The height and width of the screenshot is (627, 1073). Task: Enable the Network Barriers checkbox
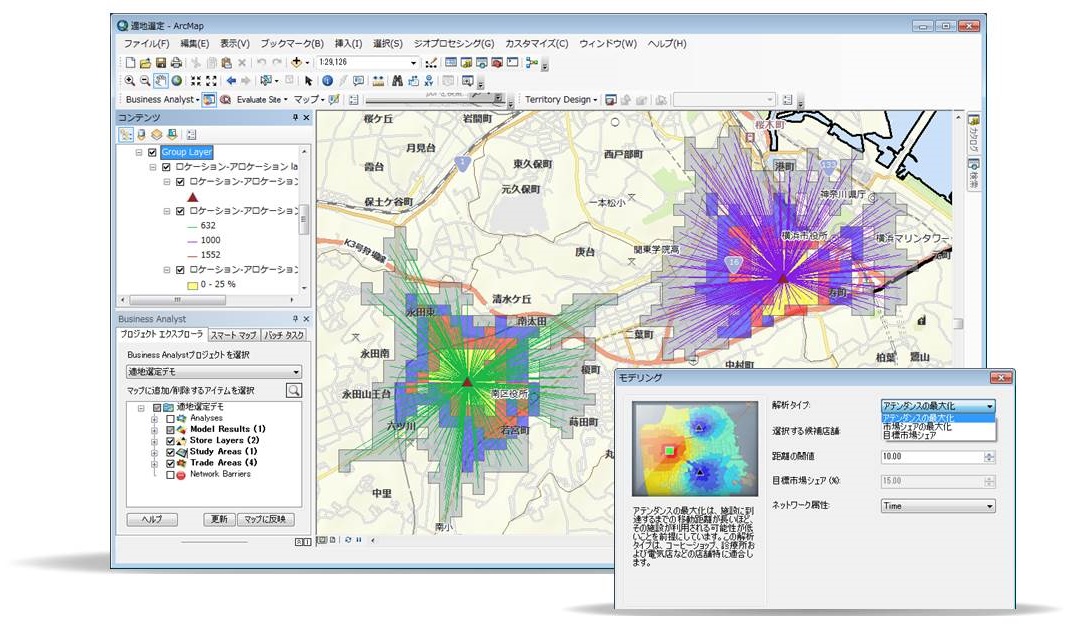click(x=170, y=474)
